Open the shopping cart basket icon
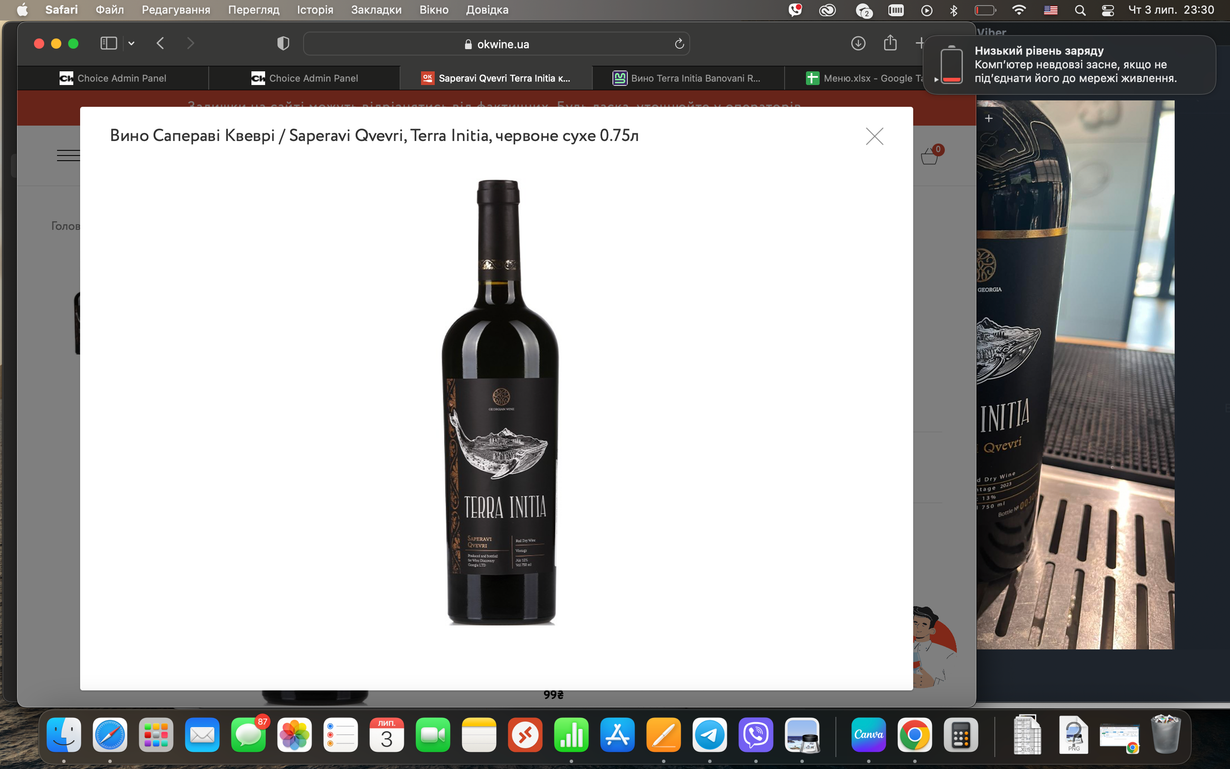Image resolution: width=1230 pixels, height=769 pixels. point(930,156)
